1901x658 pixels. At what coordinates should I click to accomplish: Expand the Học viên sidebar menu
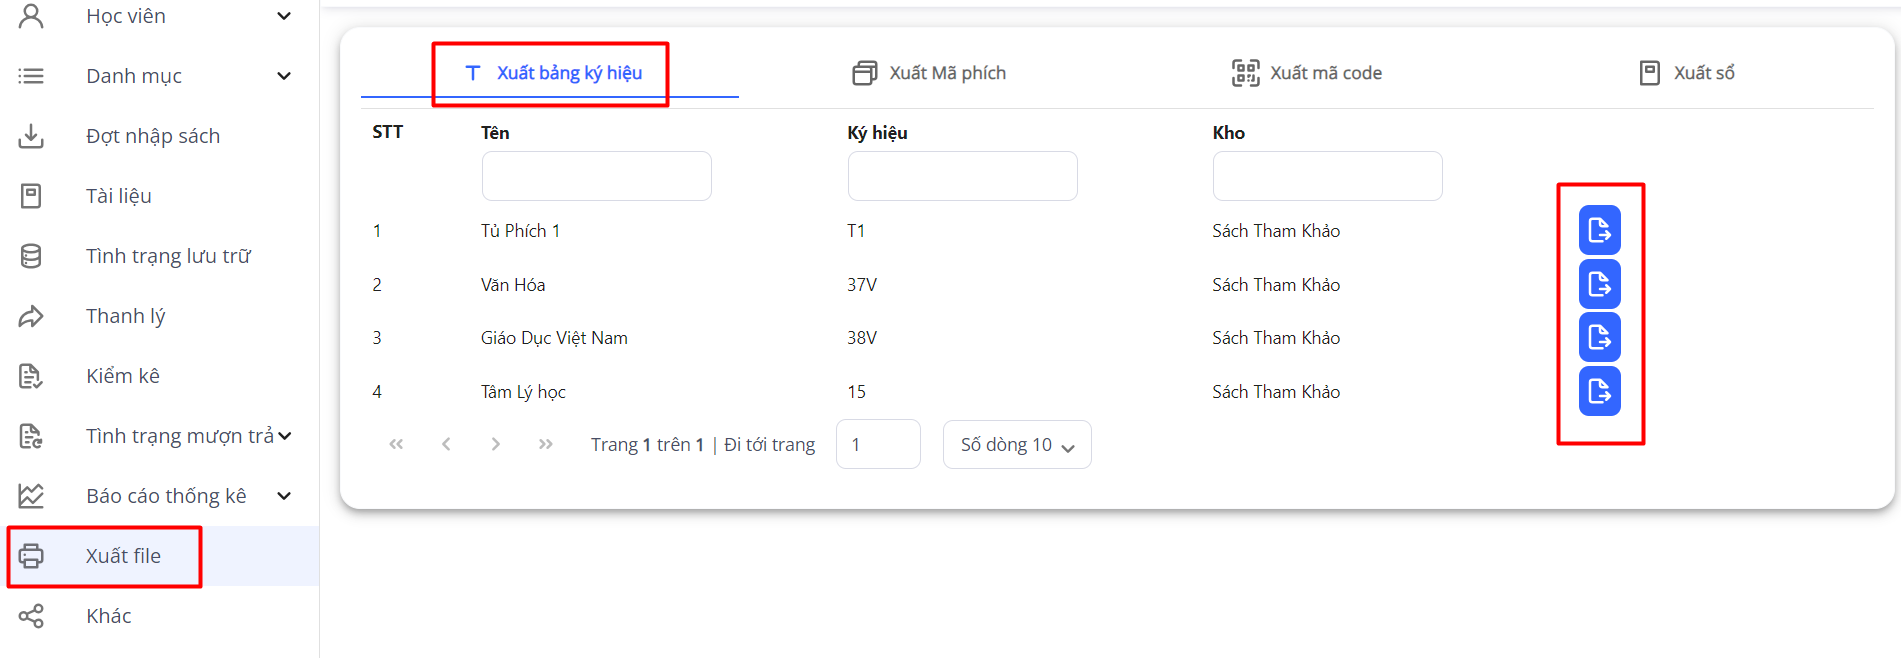(x=284, y=16)
